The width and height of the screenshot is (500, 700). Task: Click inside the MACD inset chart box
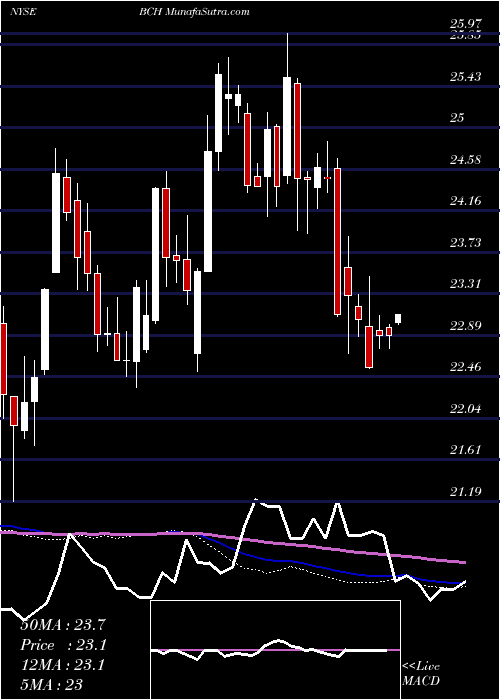tap(275, 650)
